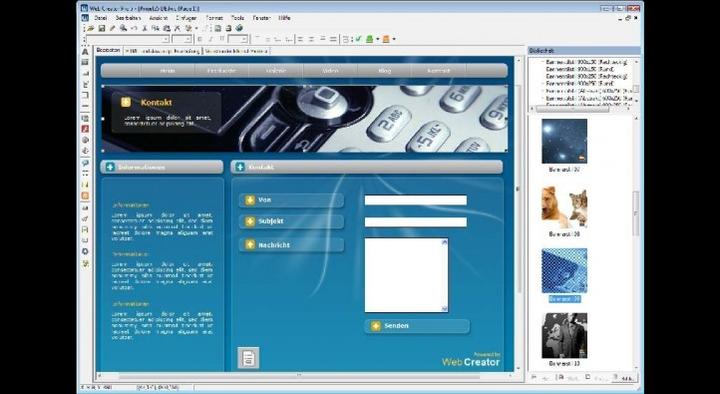Screen dimensions: 720x394
Task: Click the open folder icon in toolbar
Action: tap(91, 28)
